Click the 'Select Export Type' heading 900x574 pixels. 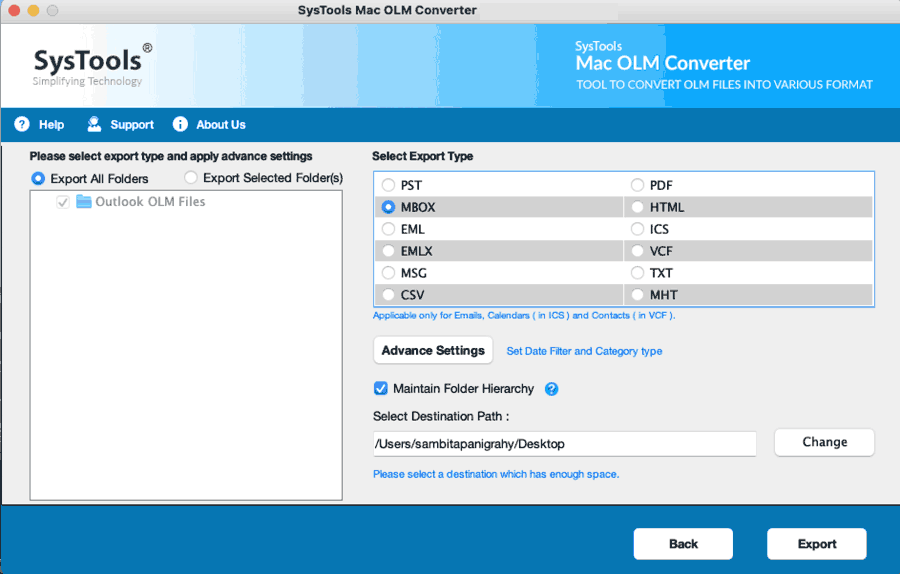[x=422, y=156]
